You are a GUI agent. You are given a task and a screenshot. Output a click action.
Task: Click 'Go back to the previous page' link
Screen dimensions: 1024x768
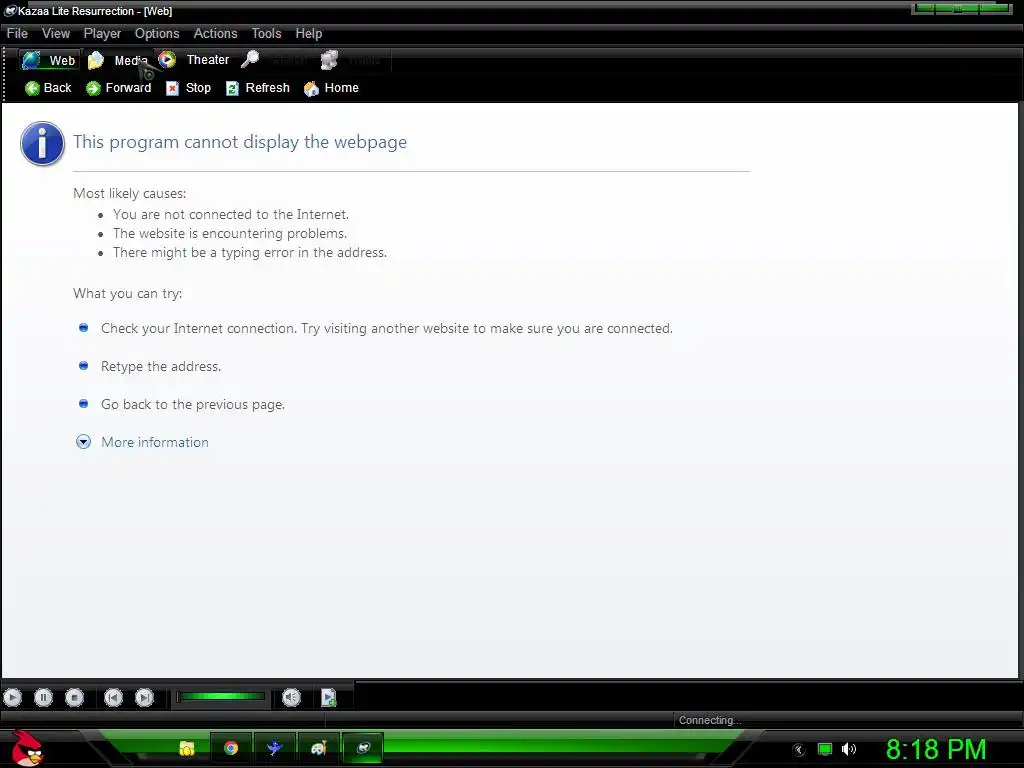tap(193, 404)
